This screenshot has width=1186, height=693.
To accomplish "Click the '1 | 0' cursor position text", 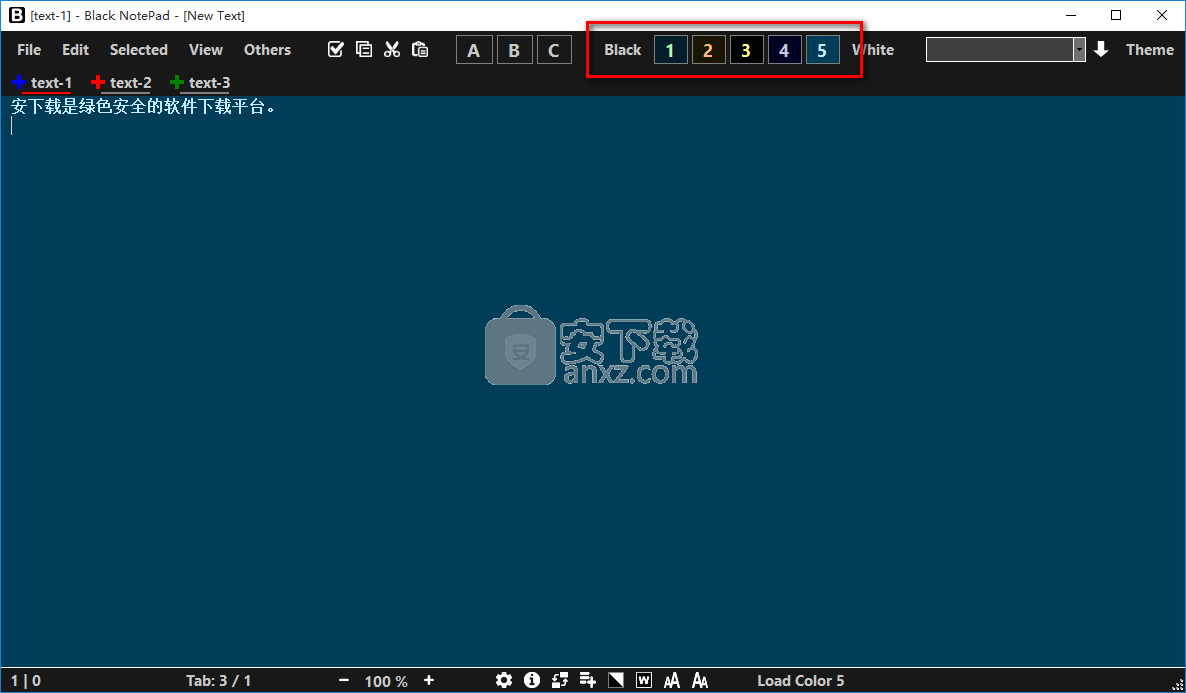I will tap(26, 681).
